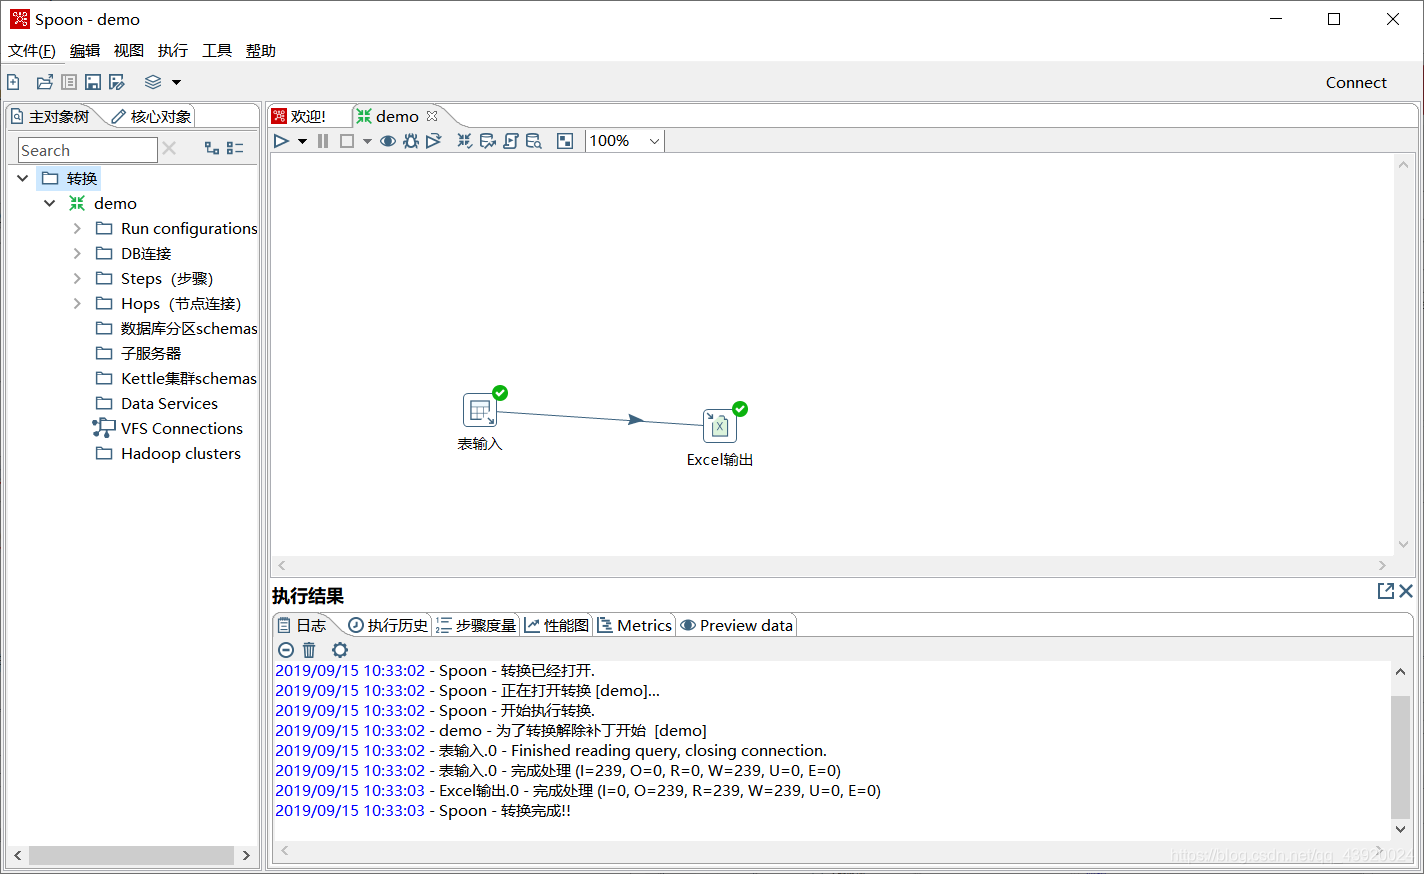Viewport: 1424px width, 874px height.
Task: Open the 视图 menu
Action: click(x=129, y=50)
